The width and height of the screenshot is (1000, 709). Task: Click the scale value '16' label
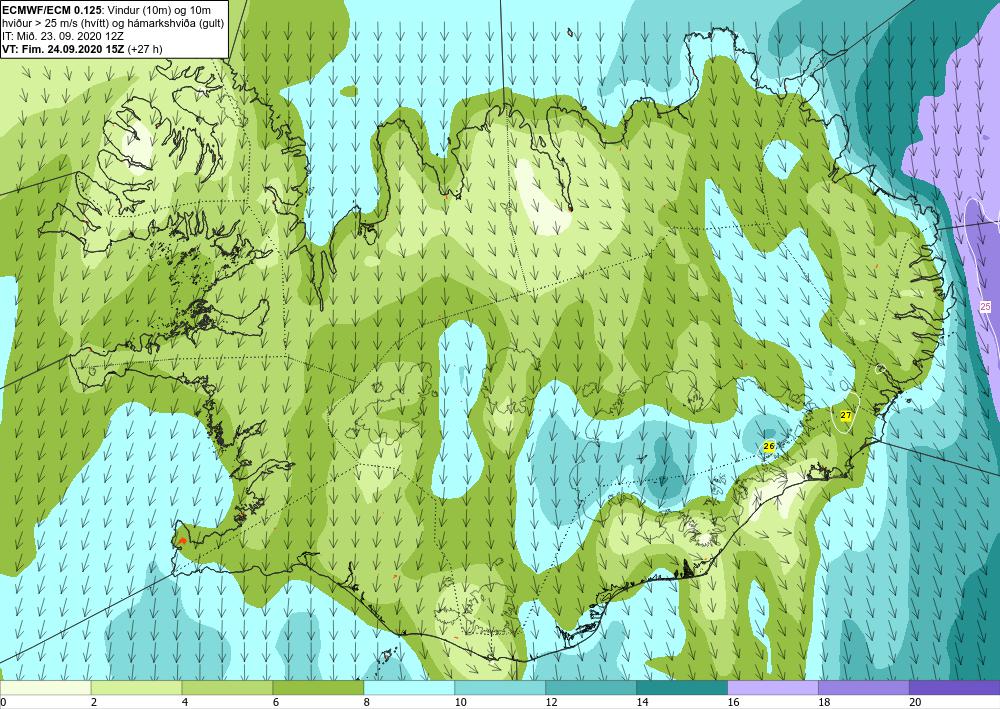tap(733, 703)
